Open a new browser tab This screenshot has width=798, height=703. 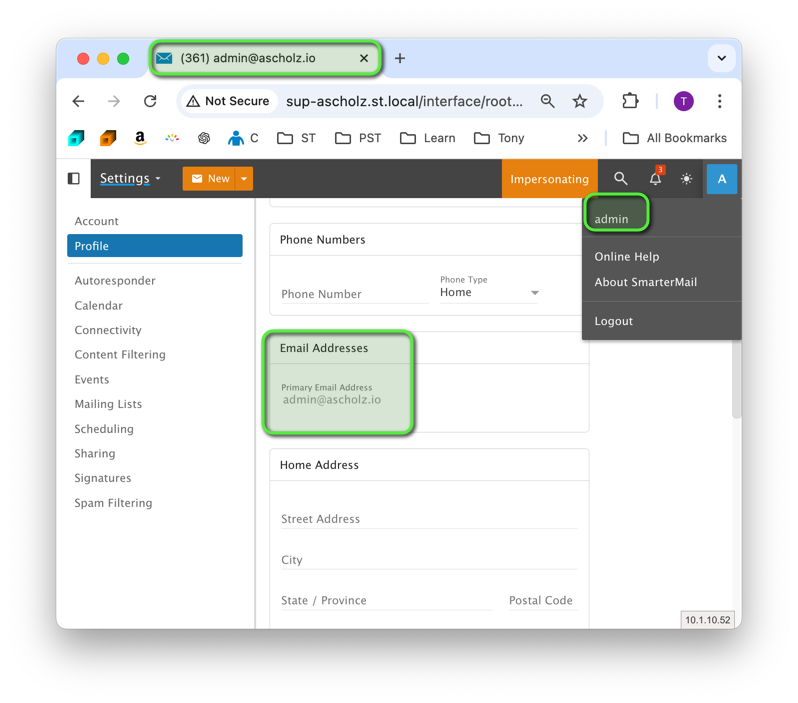pyautogui.click(x=400, y=58)
